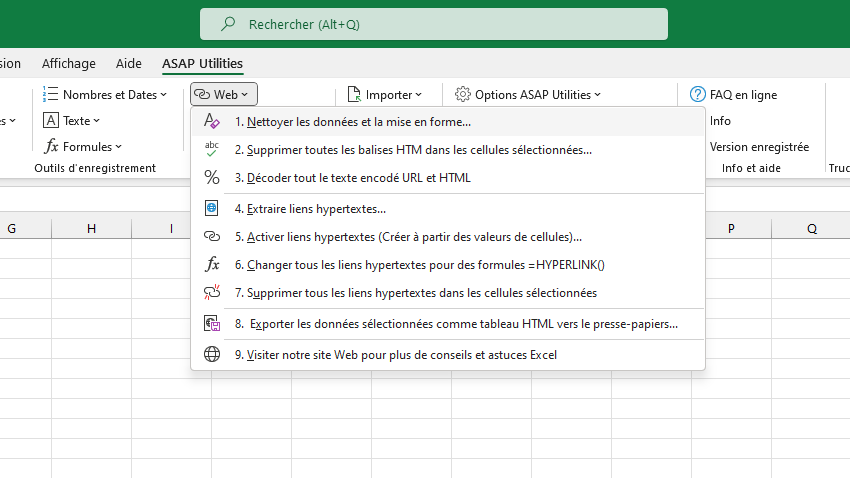The image size is (850, 478).
Task: Click the broken link icon for item 7
Action: tap(211, 292)
